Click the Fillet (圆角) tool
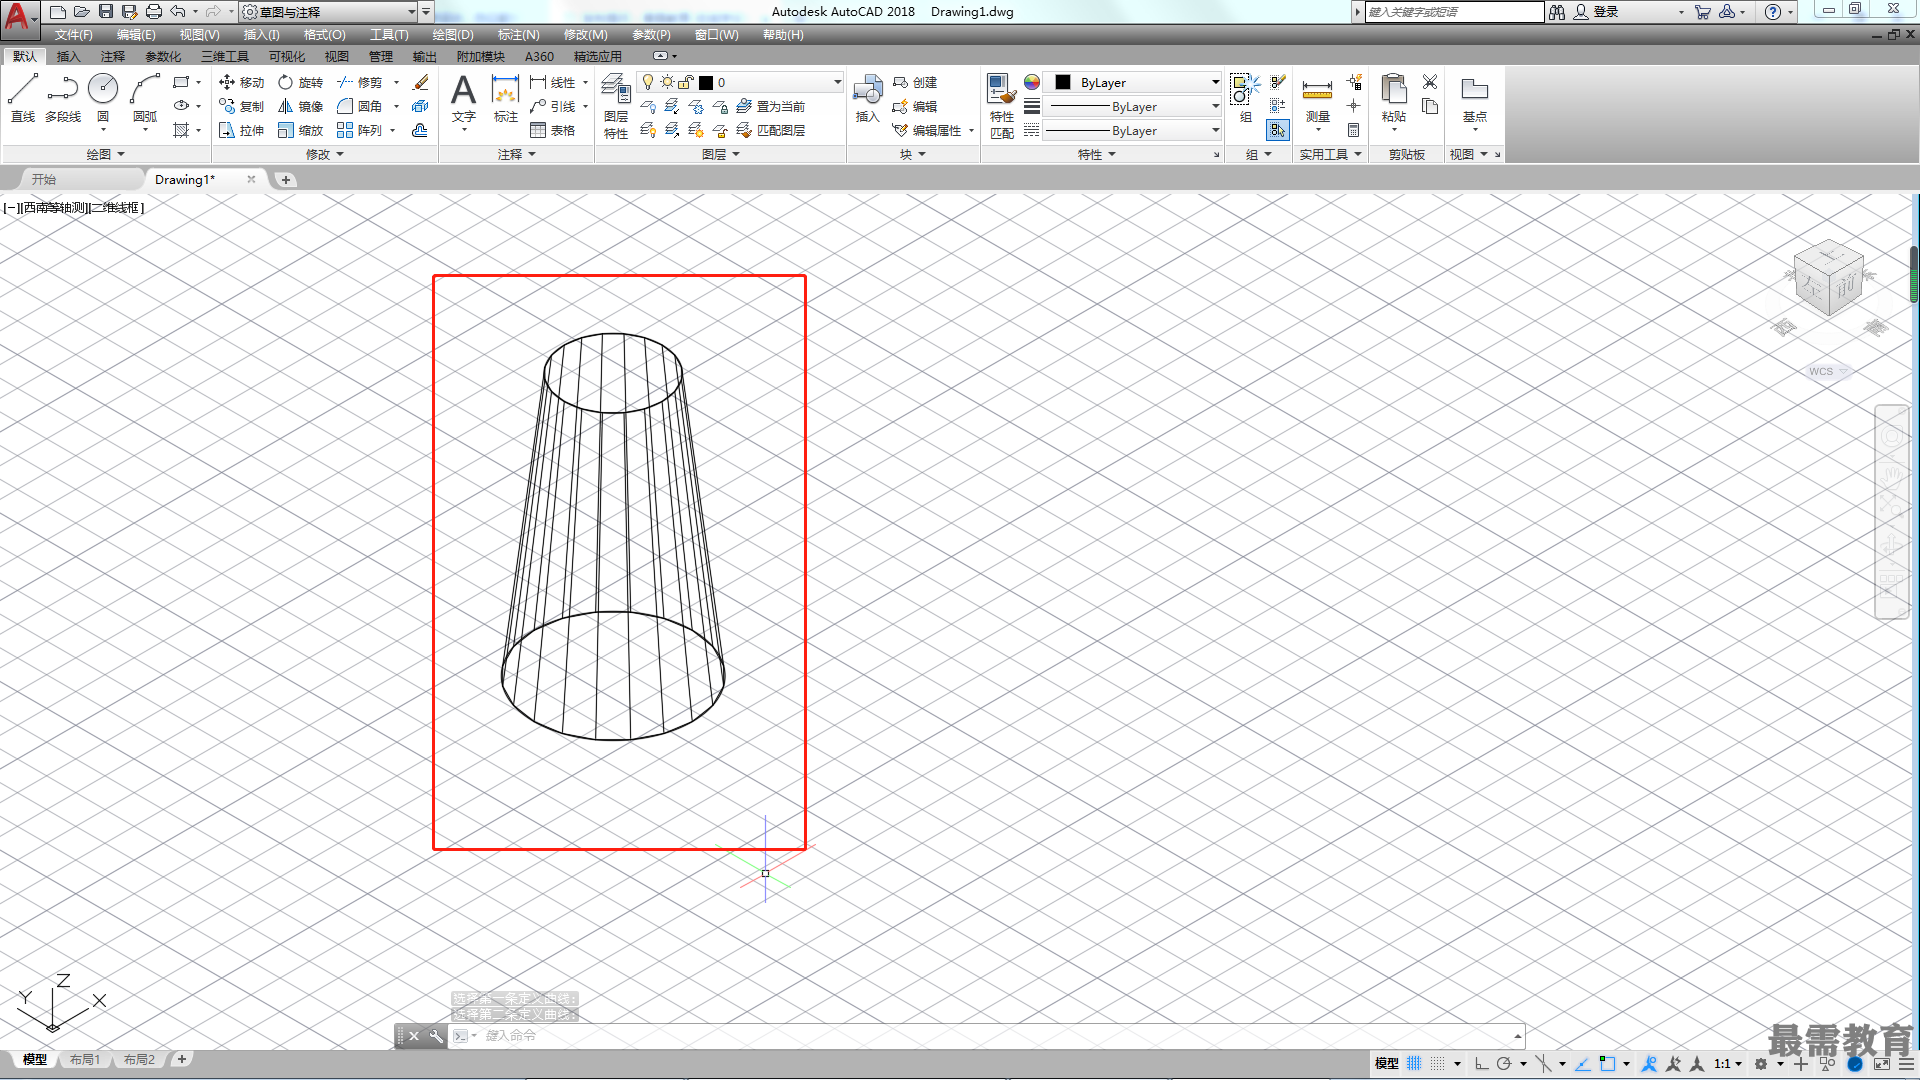The width and height of the screenshot is (1920, 1080). pos(360,106)
